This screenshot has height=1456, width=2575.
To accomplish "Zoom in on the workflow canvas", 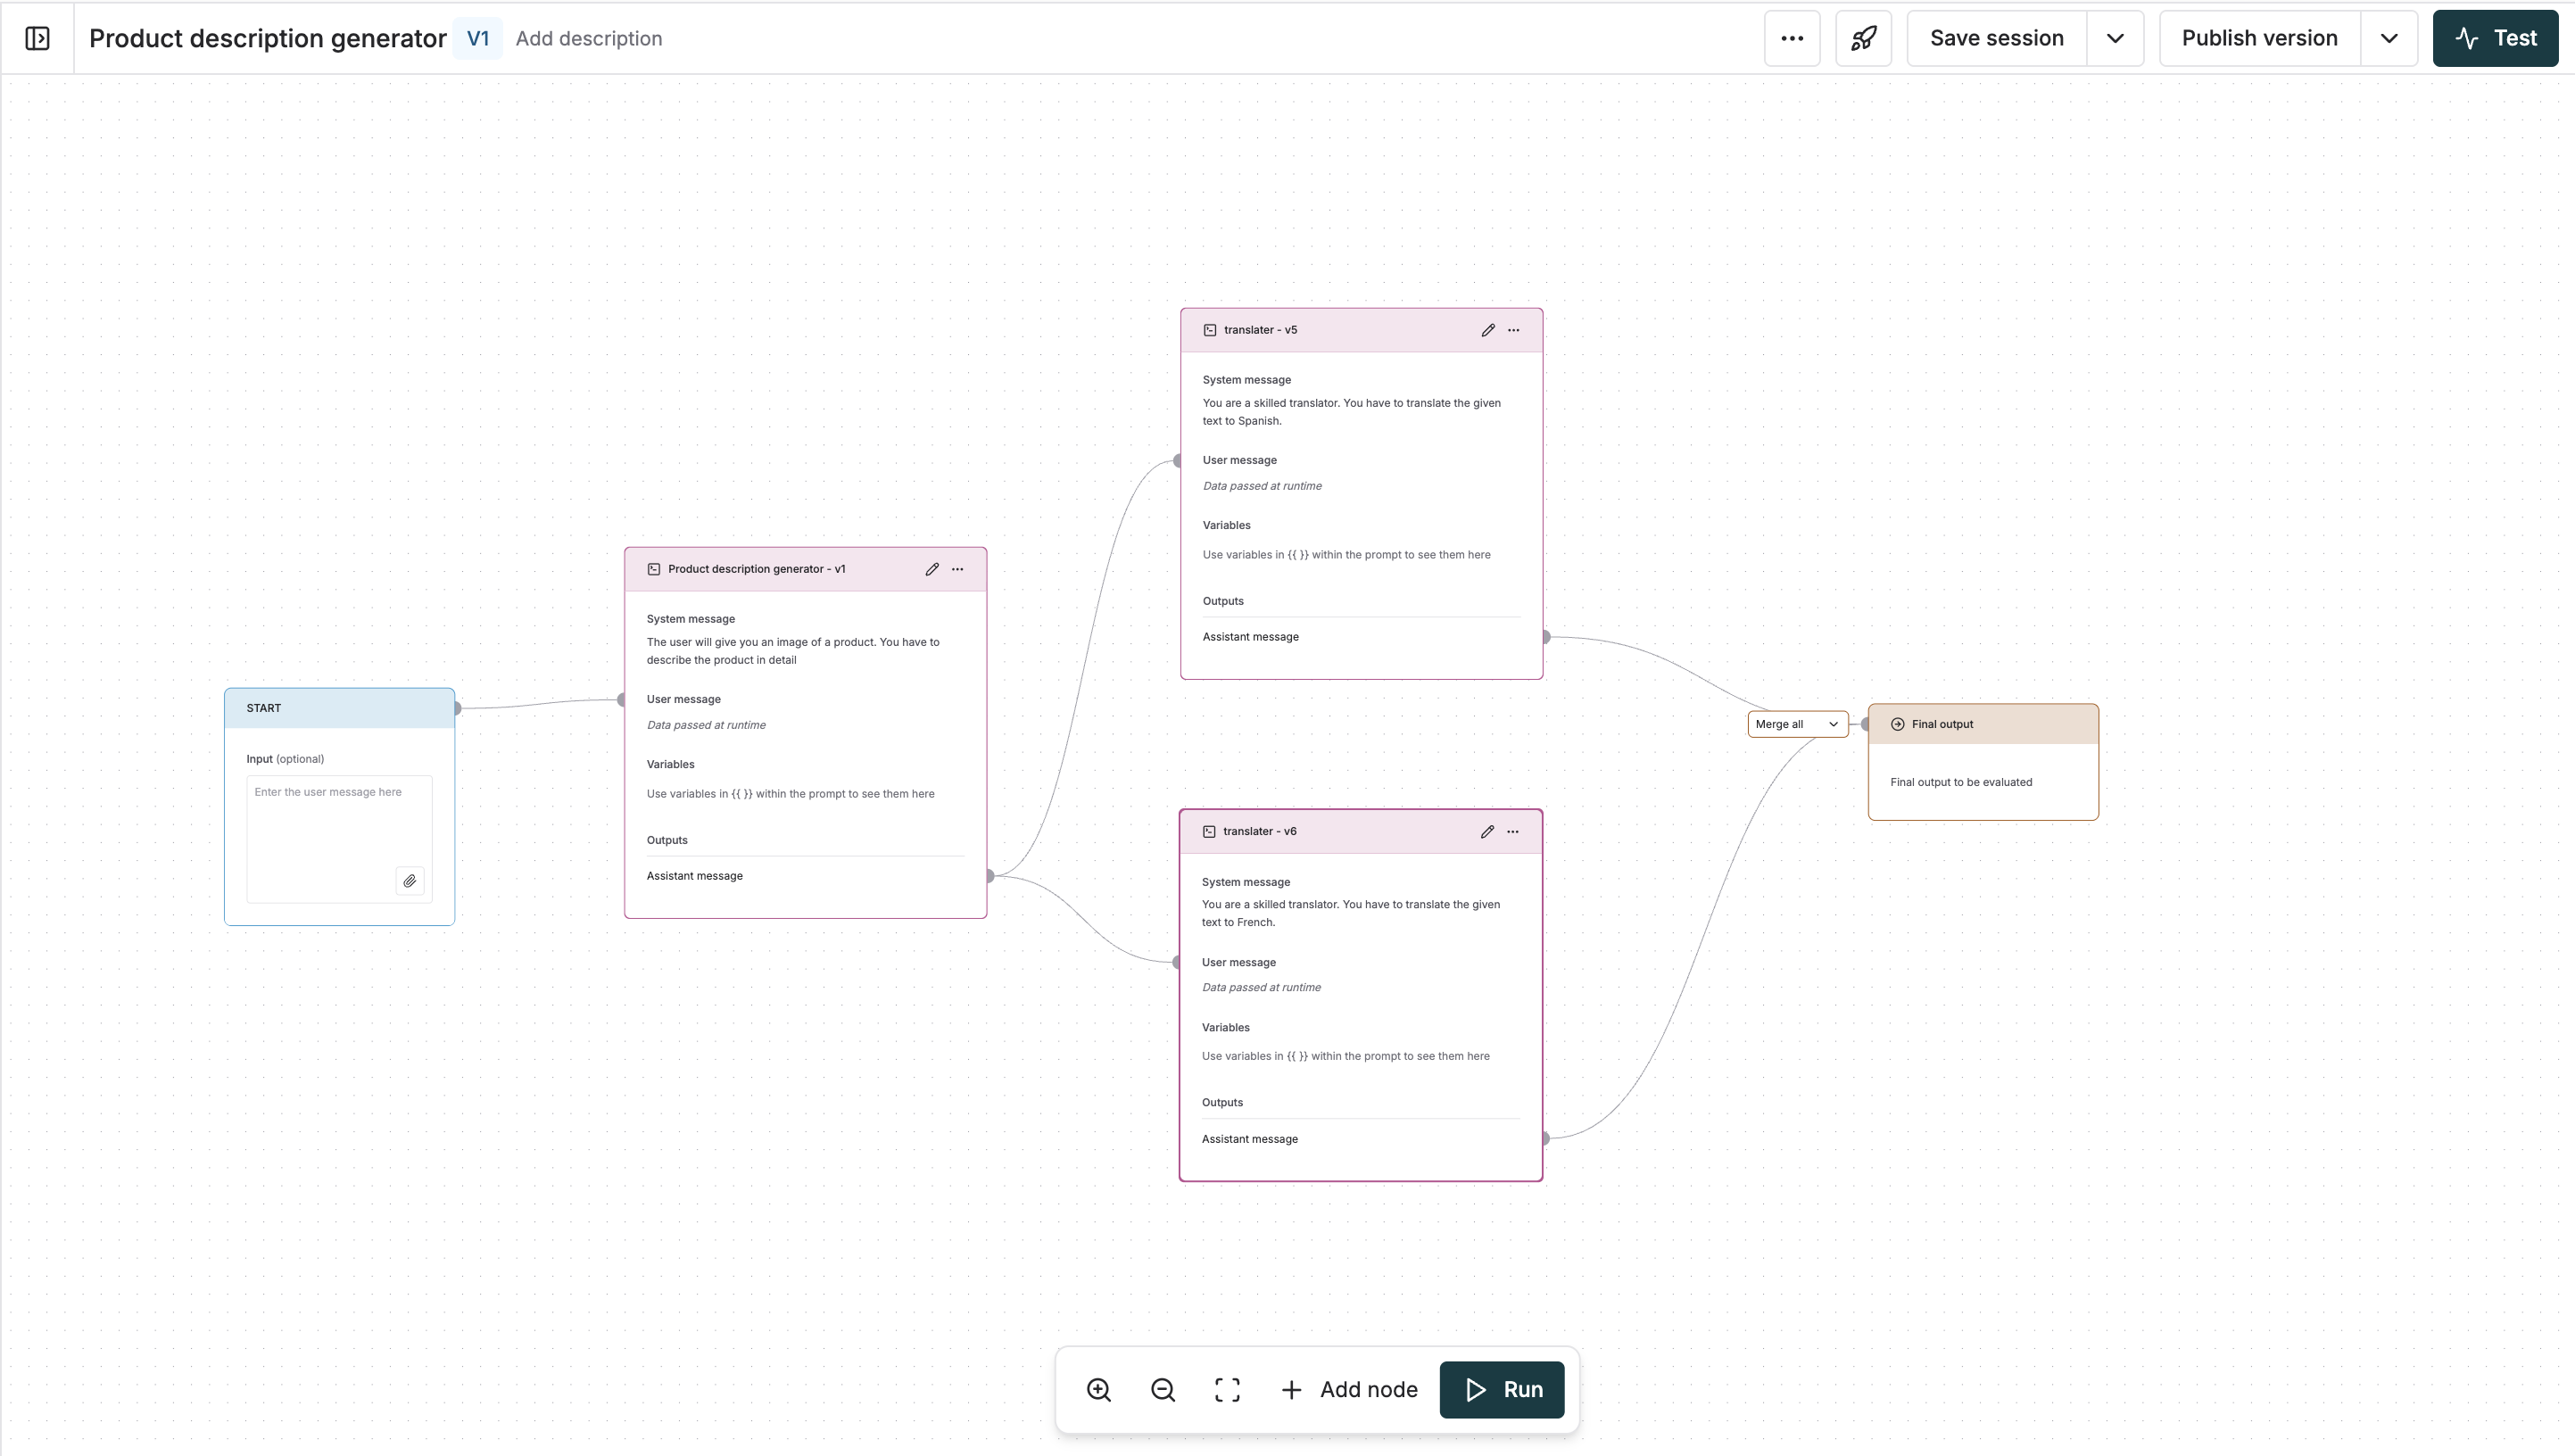I will click(x=1098, y=1389).
